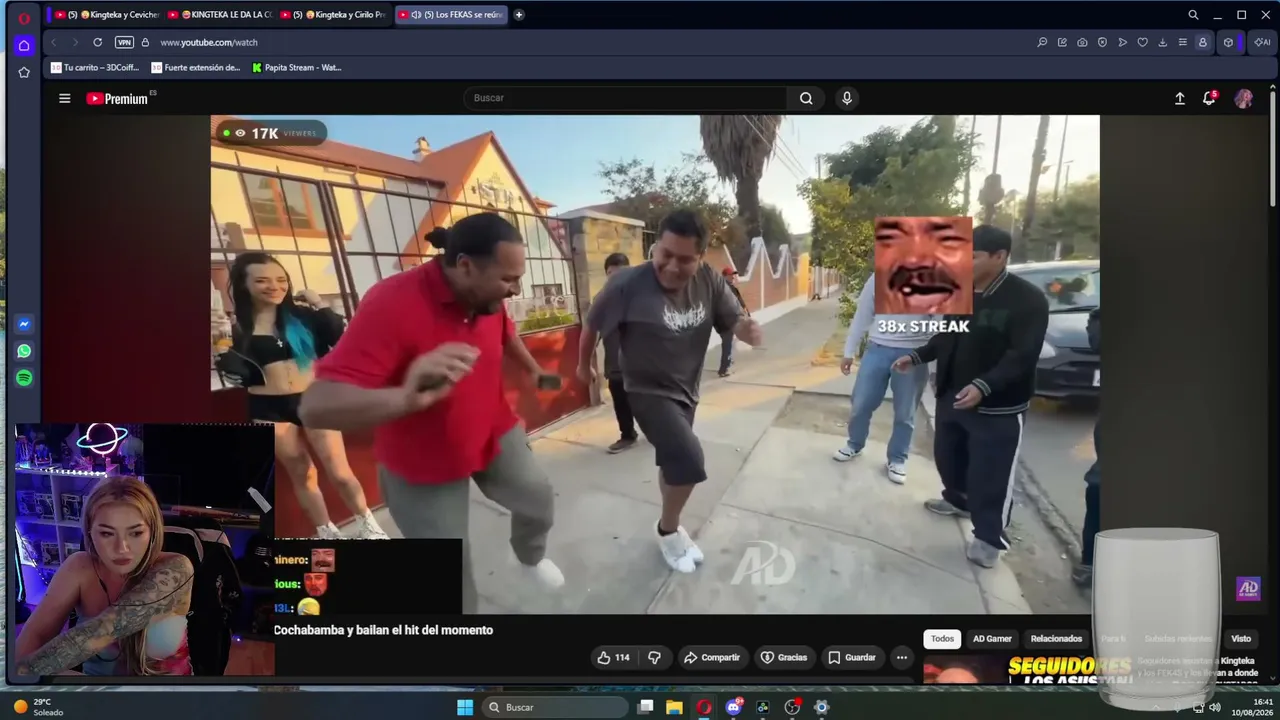The height and width of the screenshot is (720, 1280).
Task: Select the AD Gamer filter chip
Action: click(x=992, y=638)
